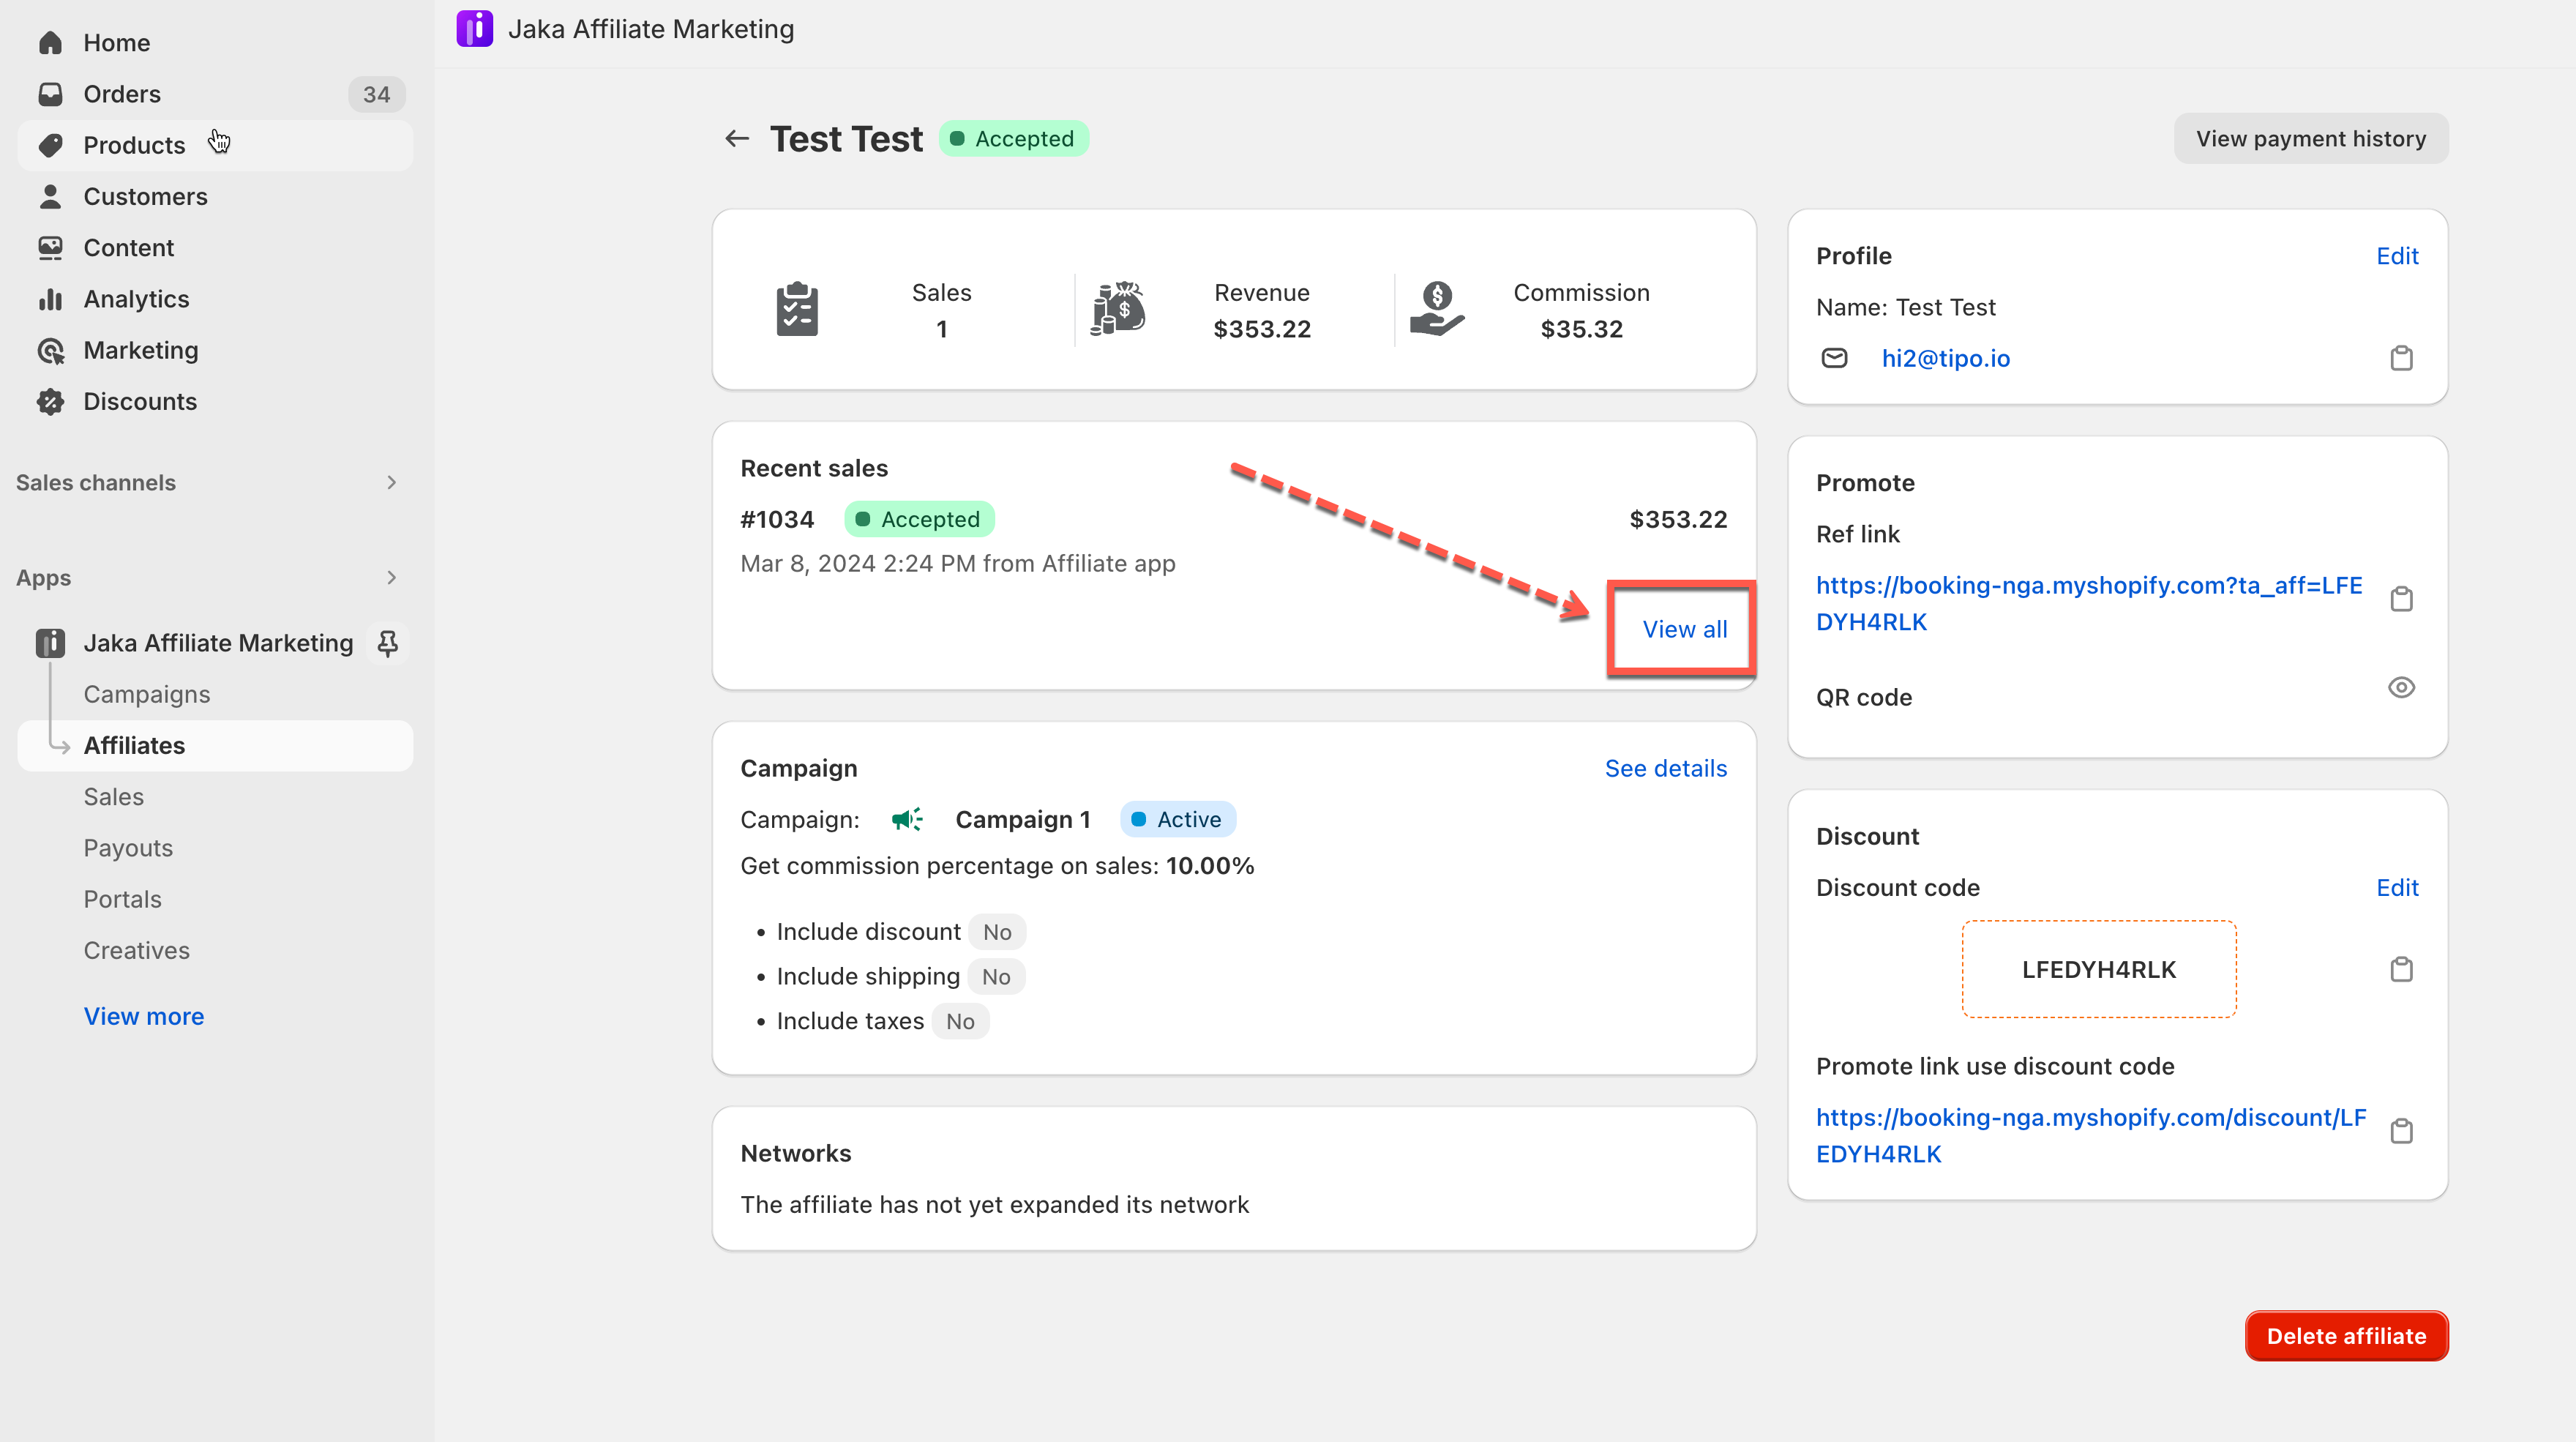
Task: Click the pin icon beside Jaka Affiliate Marketing
Action: [x=388, y=643]
